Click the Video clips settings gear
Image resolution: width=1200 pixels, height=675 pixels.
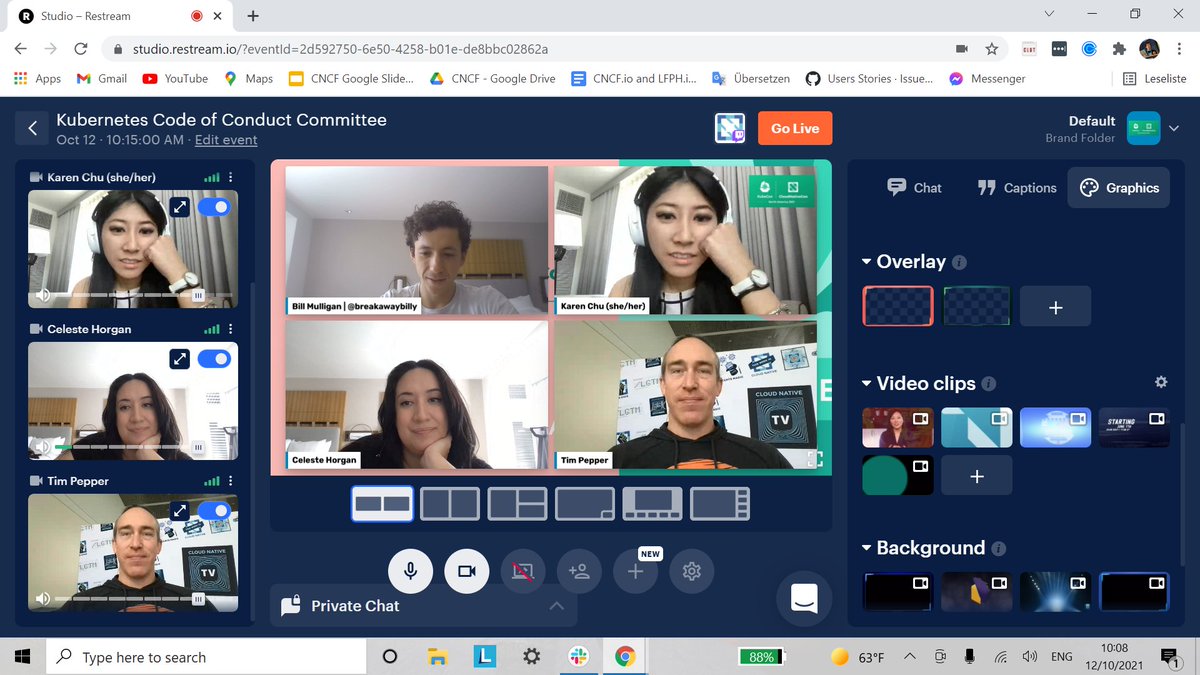(x=1161, y=383)
